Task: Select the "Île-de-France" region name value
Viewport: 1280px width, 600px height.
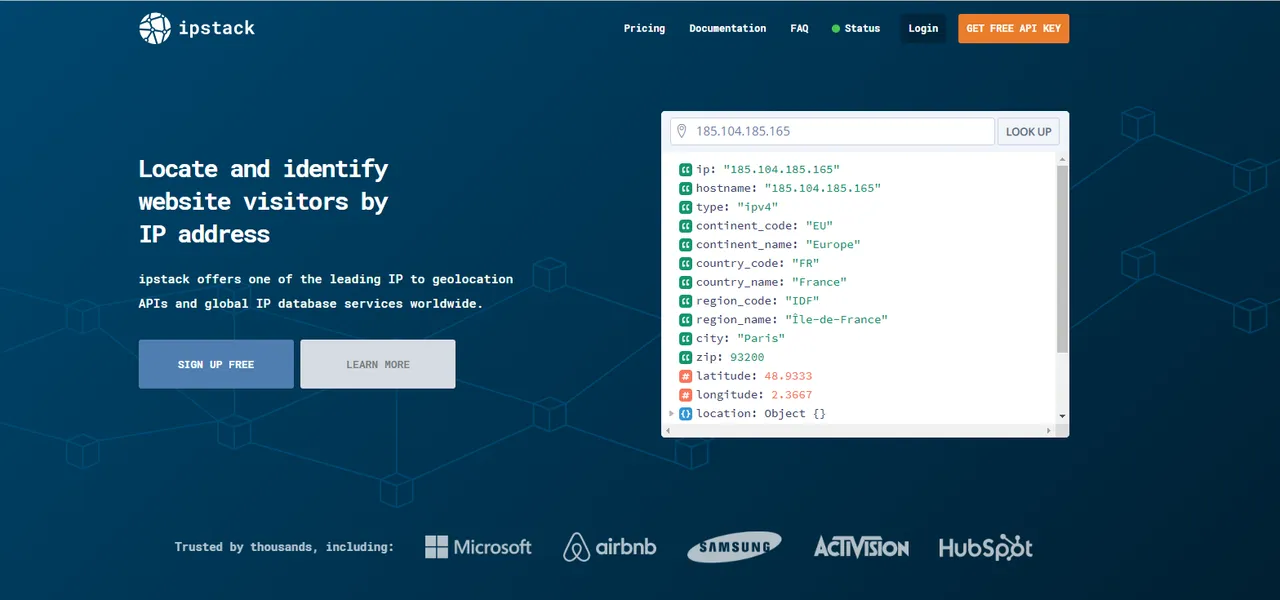Action: point(836,320)
